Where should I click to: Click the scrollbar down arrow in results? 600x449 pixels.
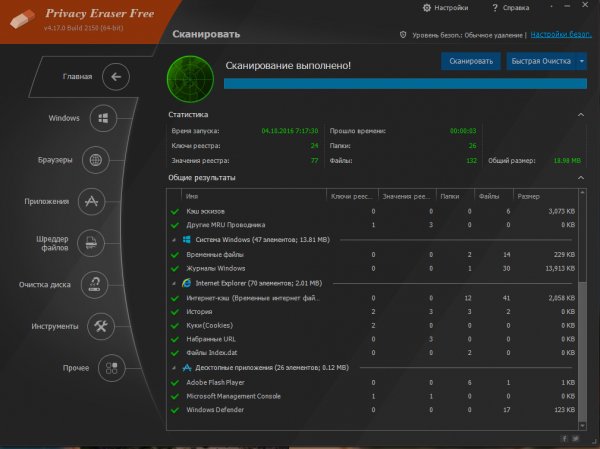pyautogui.click(x=582, y=426)
